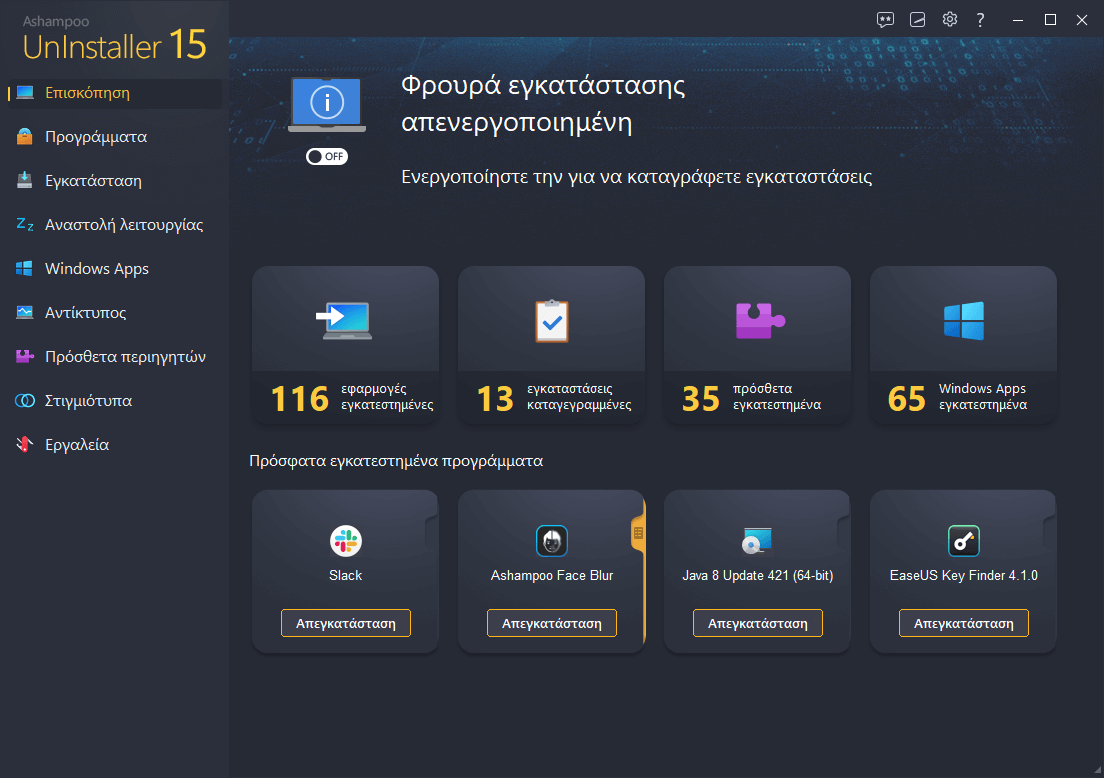Screen dimensions: 1104x778
Task: Click Java 8 Update 421 (64-bit) name
Action: 758,575
